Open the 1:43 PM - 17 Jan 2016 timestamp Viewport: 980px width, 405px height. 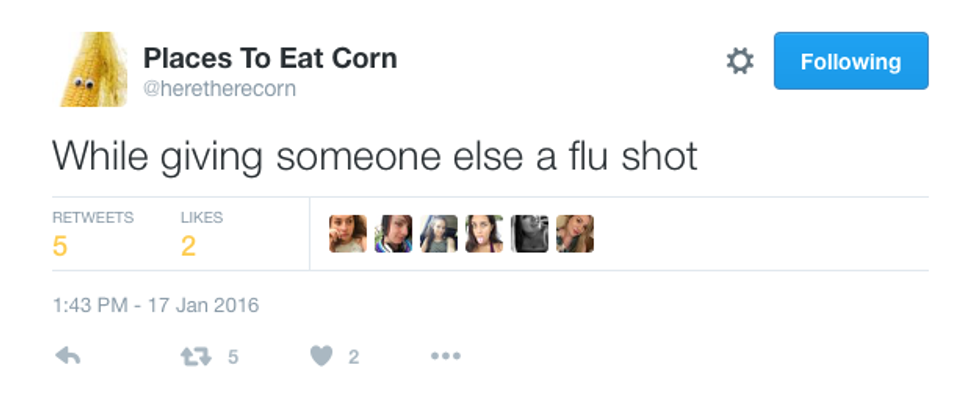[x=155, y=305]
